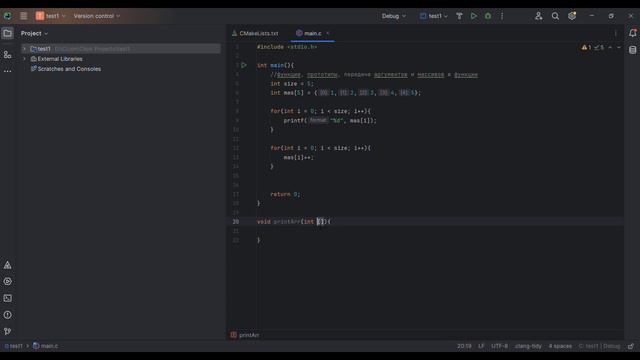
Task: Open the IDE settings gear icon
Action: [x=572, y=16]
